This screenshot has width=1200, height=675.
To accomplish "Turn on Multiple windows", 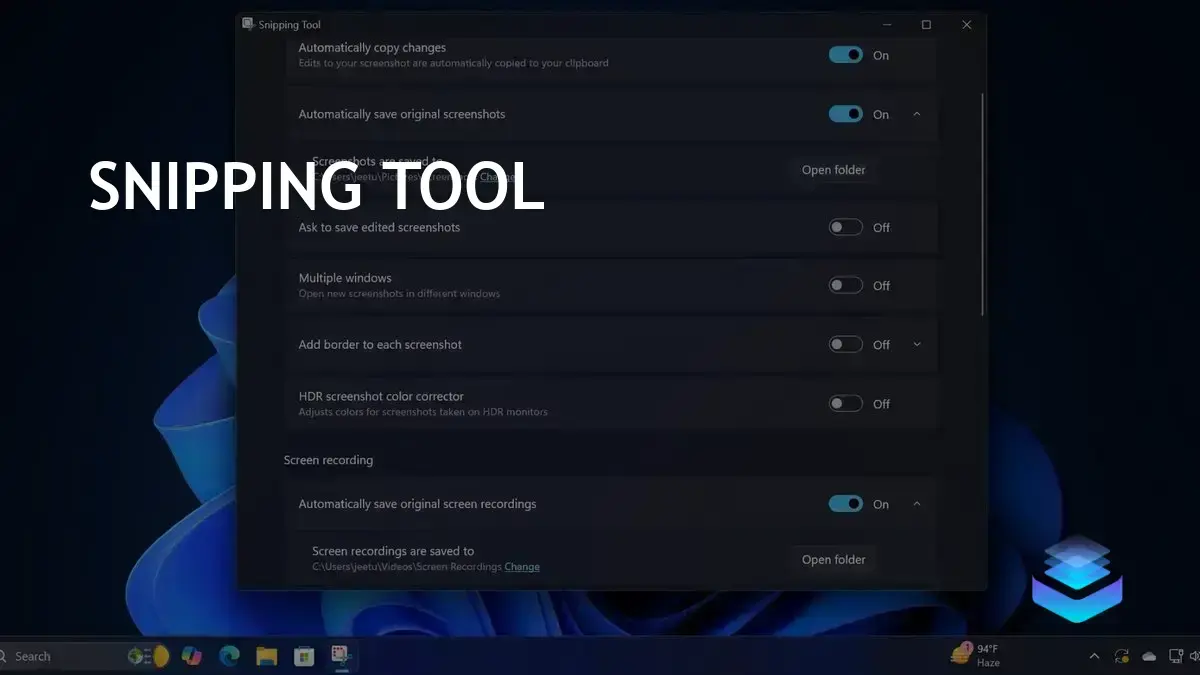I will click(x=844, y=285).
